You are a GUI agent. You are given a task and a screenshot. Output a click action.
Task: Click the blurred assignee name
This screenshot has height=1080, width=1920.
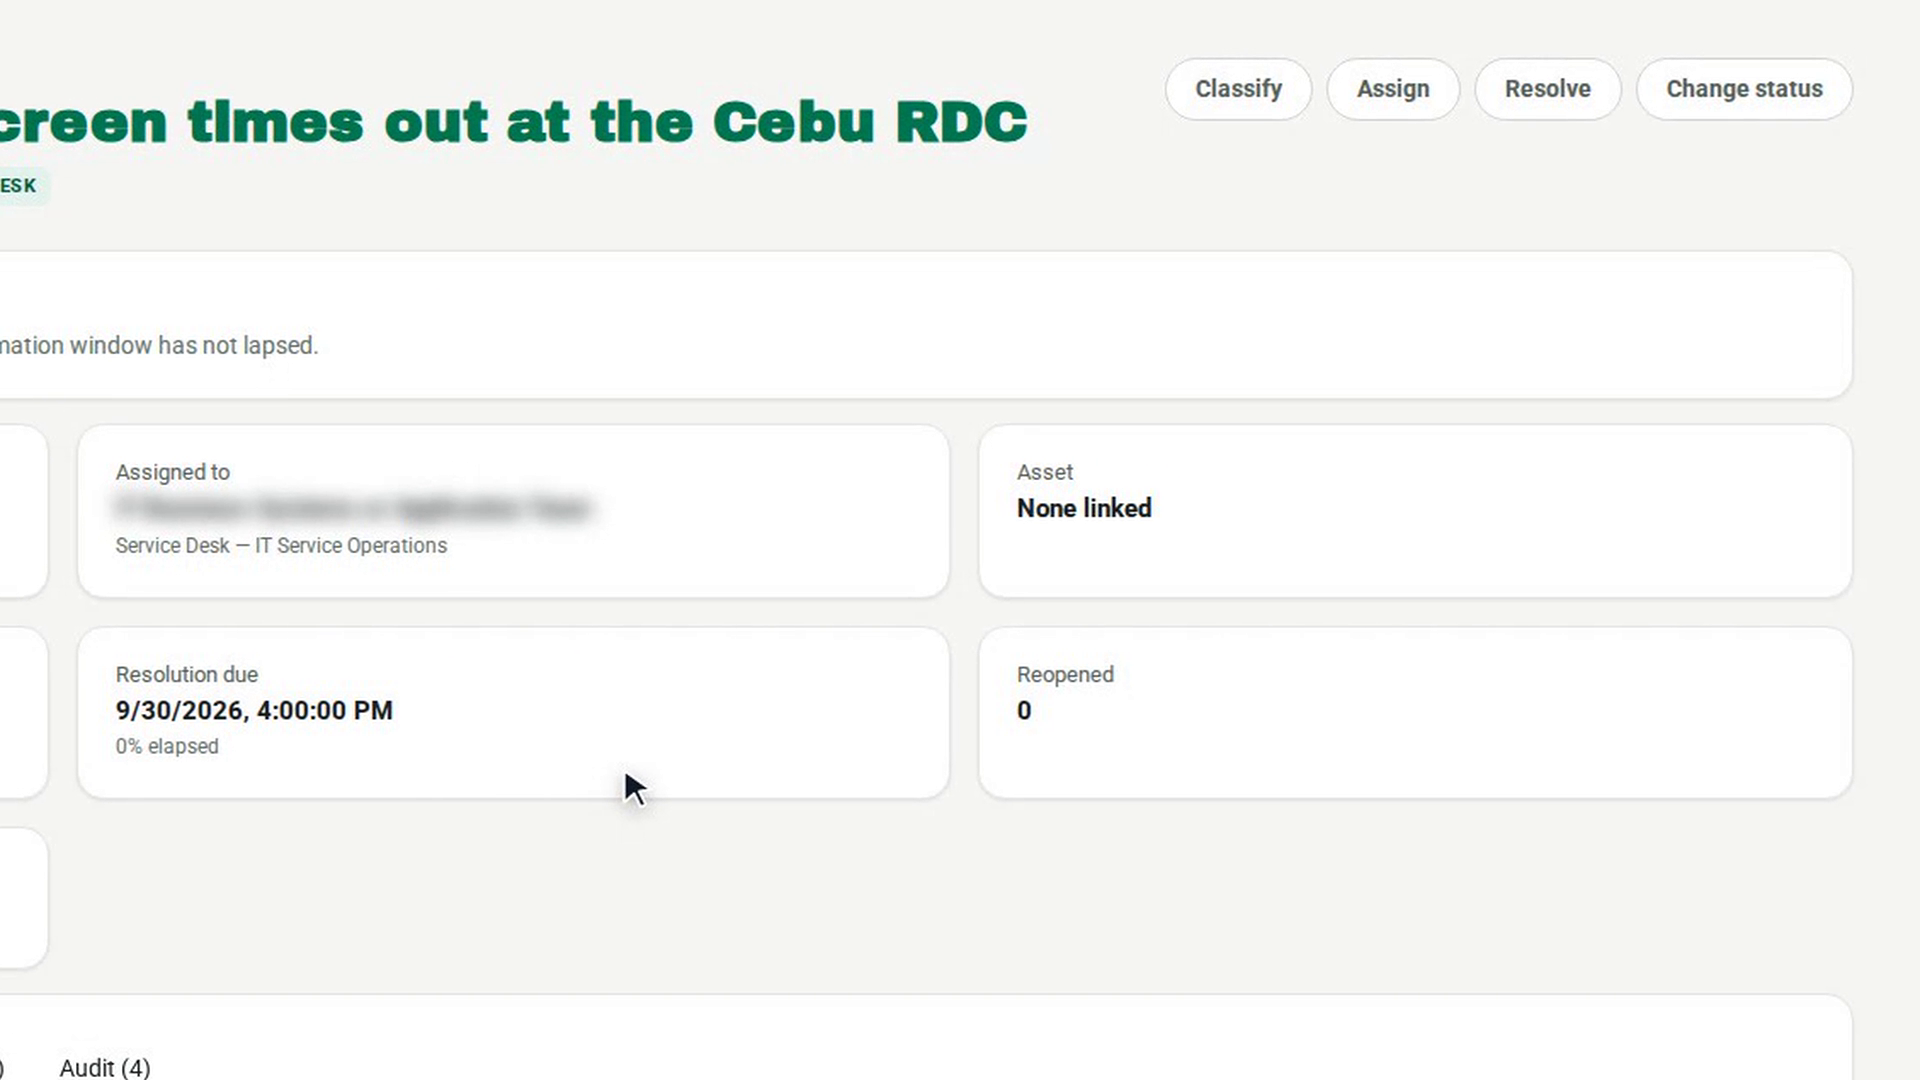point(353,508)
